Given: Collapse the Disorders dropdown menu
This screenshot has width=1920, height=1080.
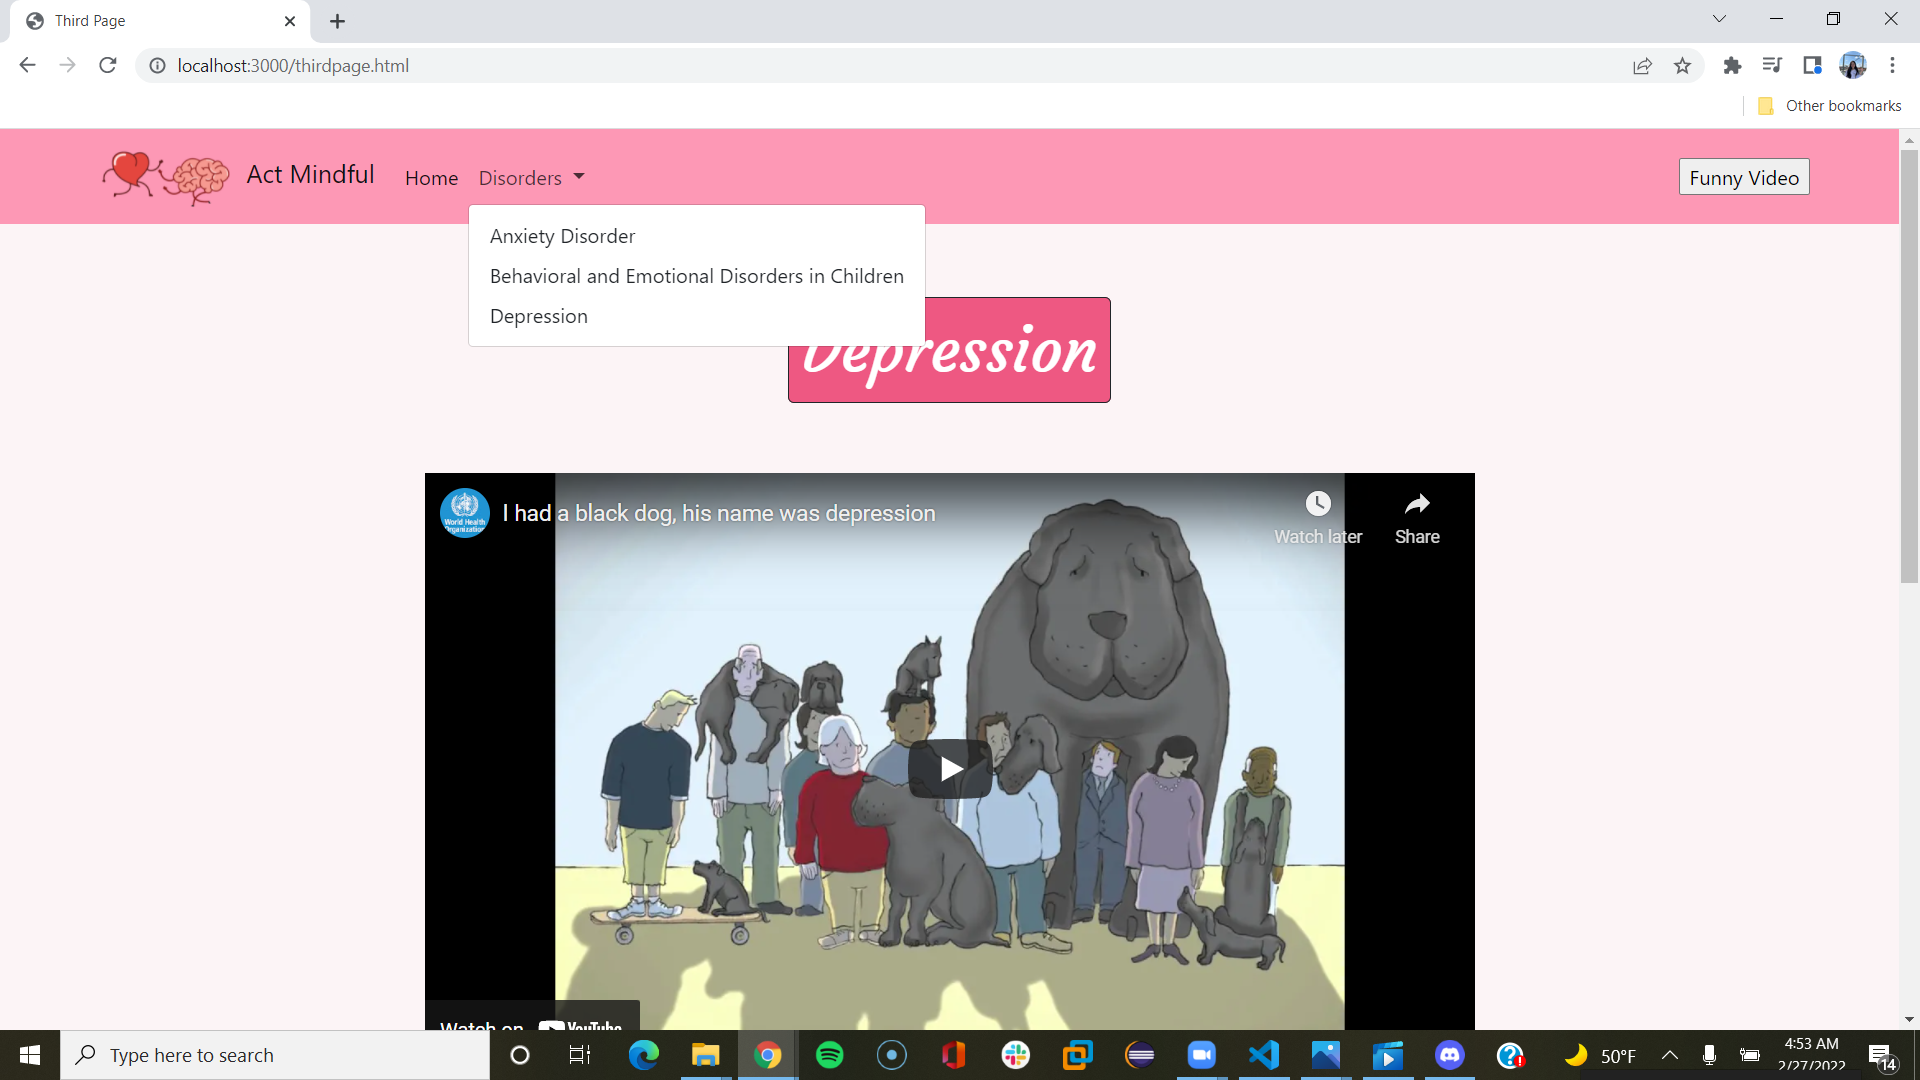Looking at the screenshot, I should 531,178.
